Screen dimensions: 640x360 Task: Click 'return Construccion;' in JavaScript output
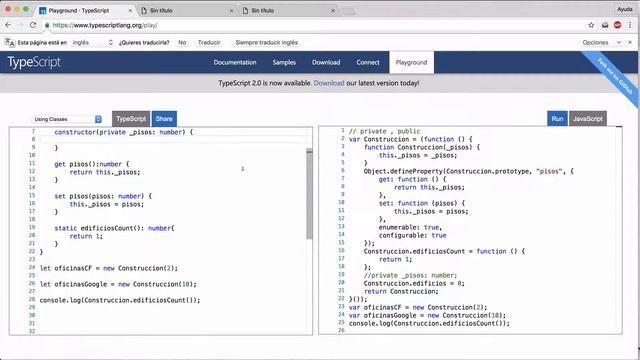click(x=401, y=291)
